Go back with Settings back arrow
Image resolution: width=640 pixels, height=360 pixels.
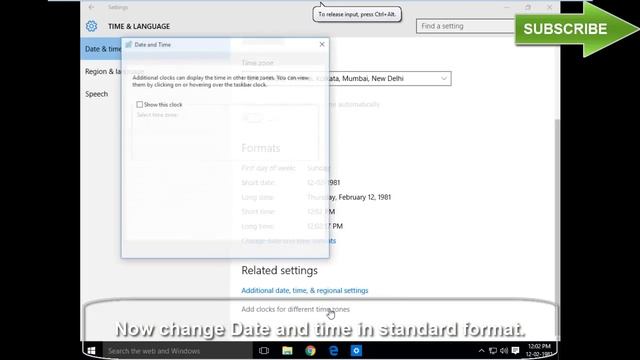click(x=91, y=7)
